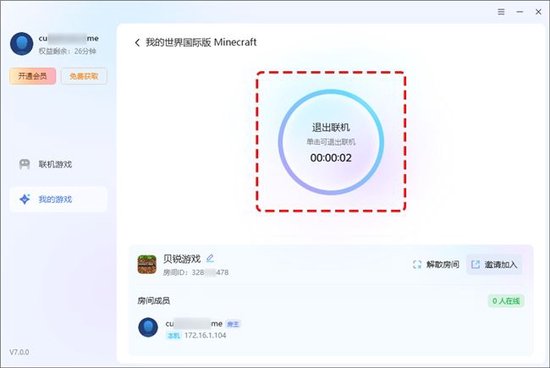Click the user avatar in the sidebar

[21, 44]
